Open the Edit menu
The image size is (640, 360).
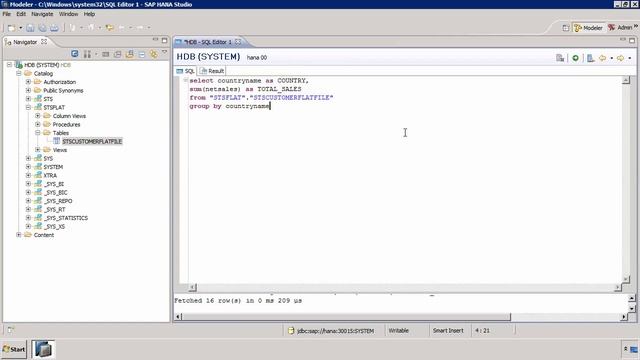21,14
